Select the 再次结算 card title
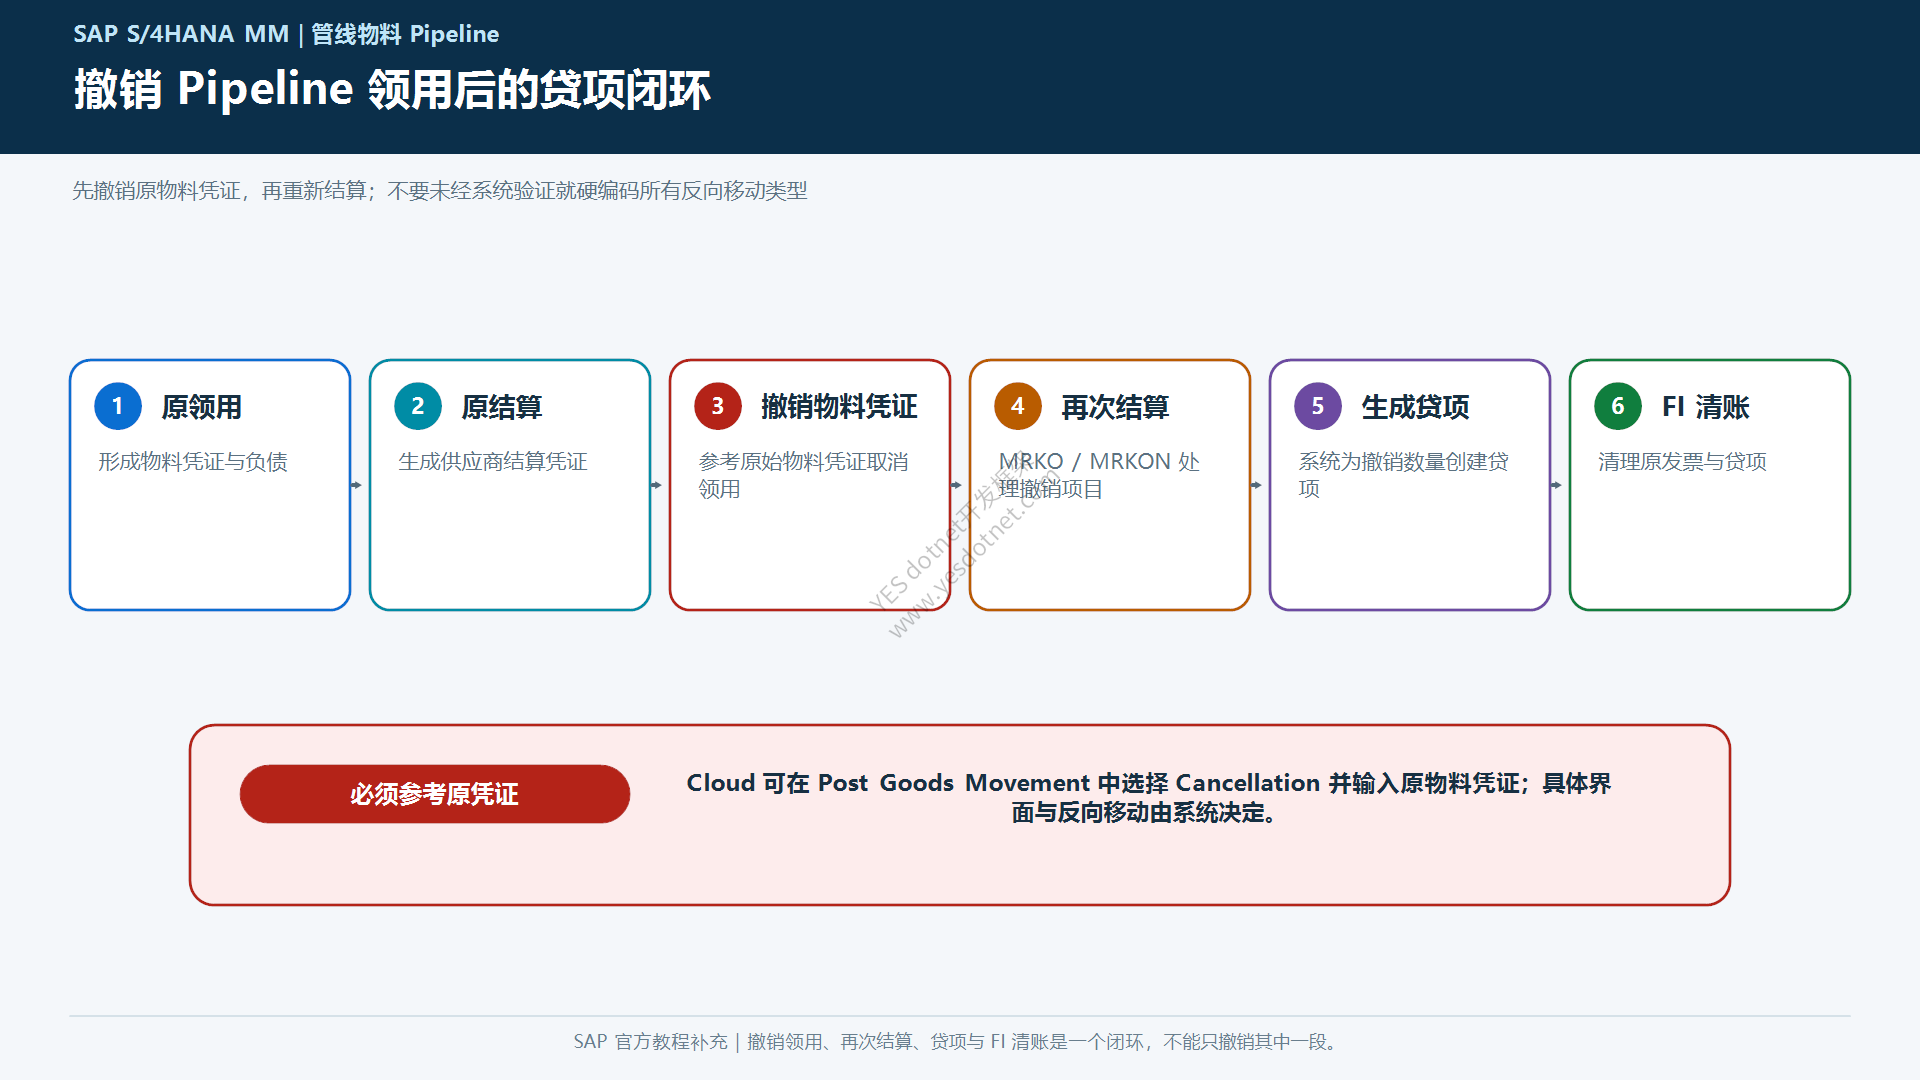The width and height of the screenshot is (1920, 1080). pos(1115,407)
